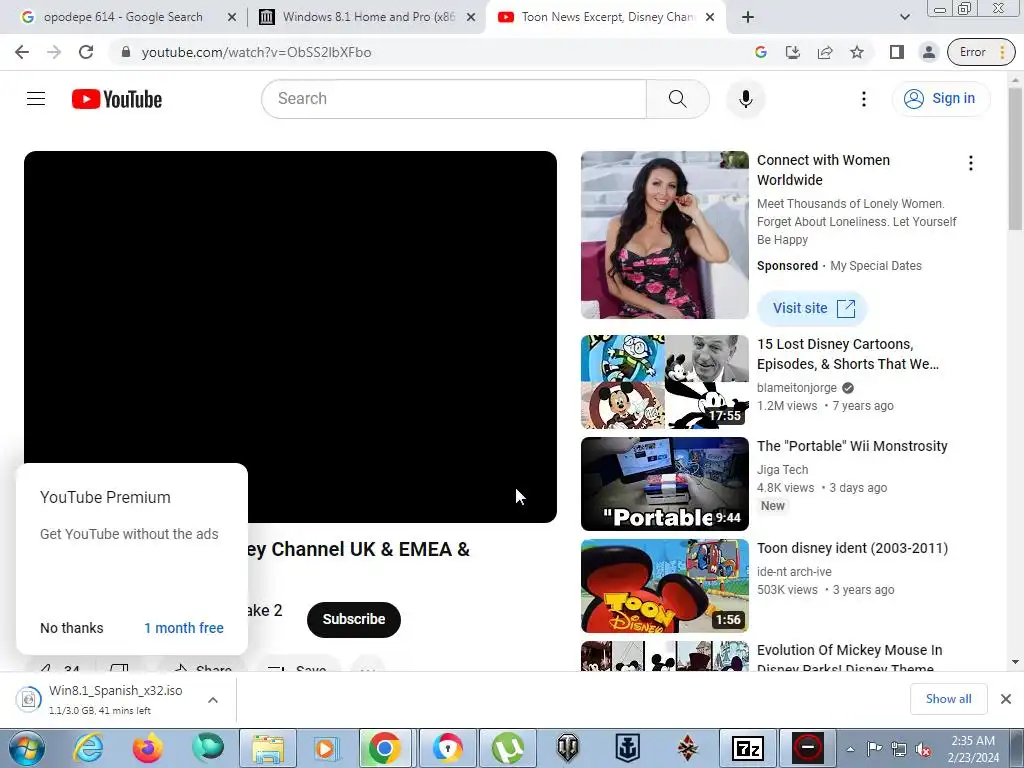Start voice search with microphone icon
Viewport: 1024px width, 768px height.
pyautogui.click(x=745, y=99)
